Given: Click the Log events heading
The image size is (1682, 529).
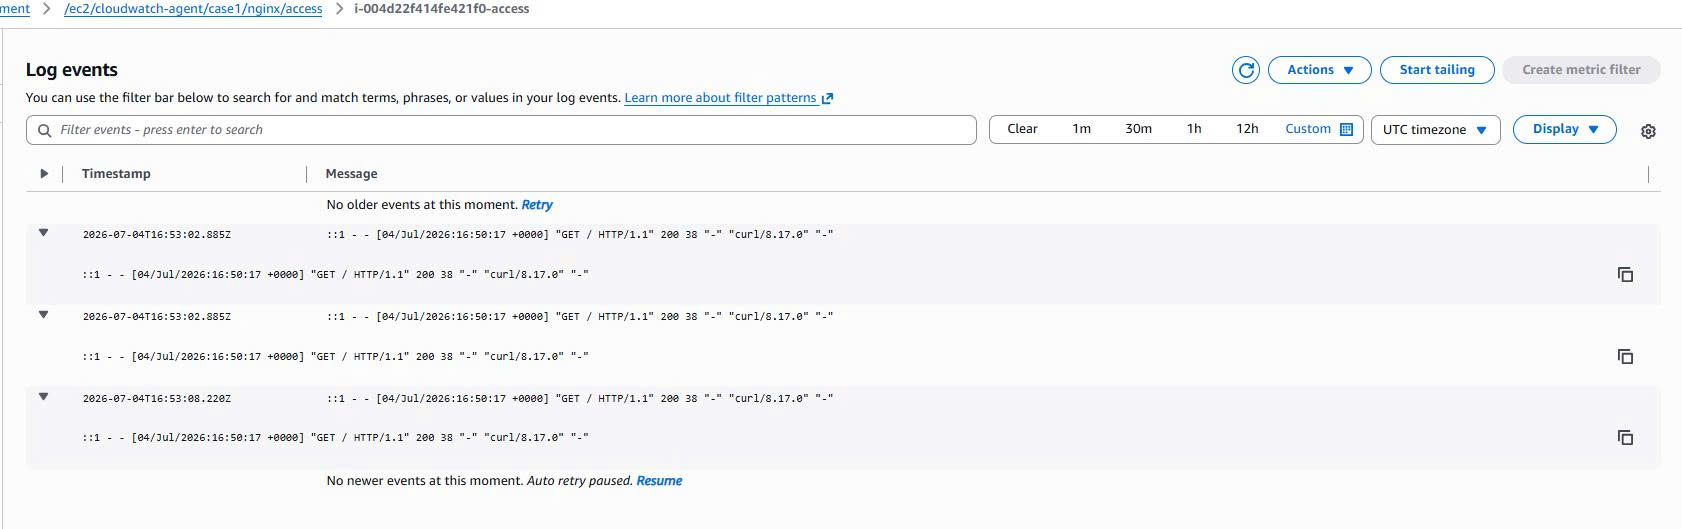Looking at the screenshot, I should pyautogui.click(x=72, y=70).
